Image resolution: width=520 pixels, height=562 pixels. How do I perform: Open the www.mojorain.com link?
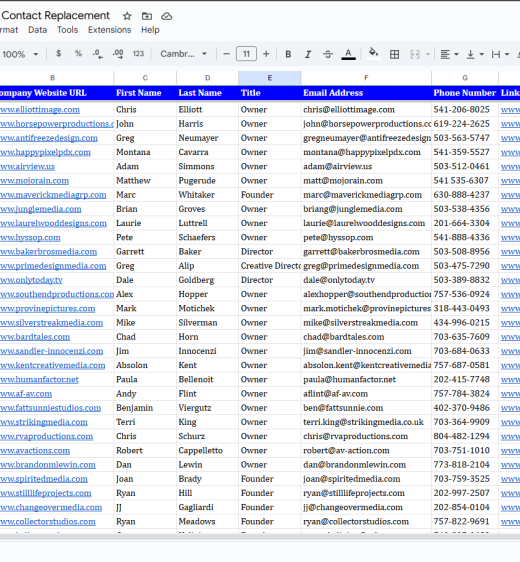[x=34, y=181]
